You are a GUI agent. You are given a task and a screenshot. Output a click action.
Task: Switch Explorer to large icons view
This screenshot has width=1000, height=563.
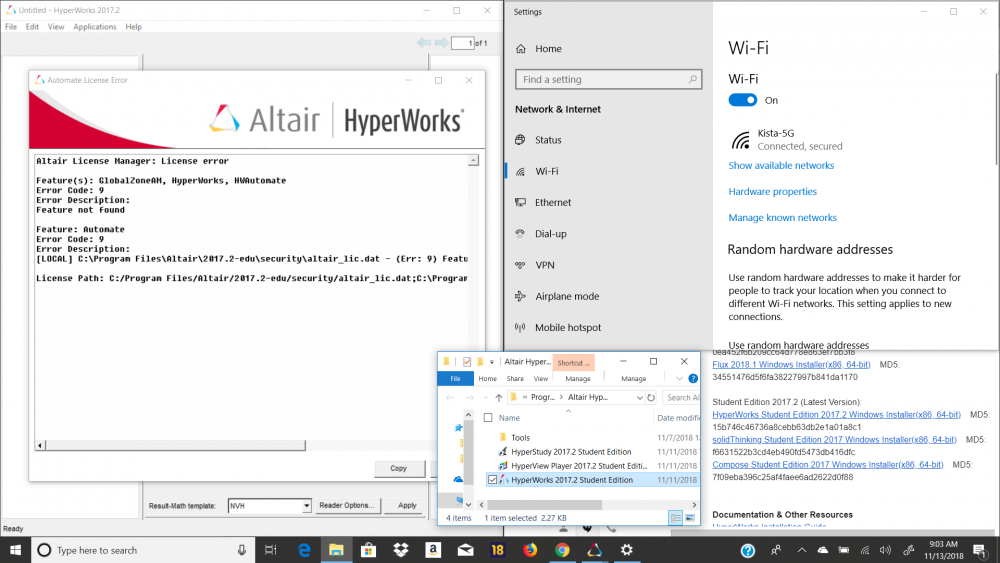[x=690, y=518]
